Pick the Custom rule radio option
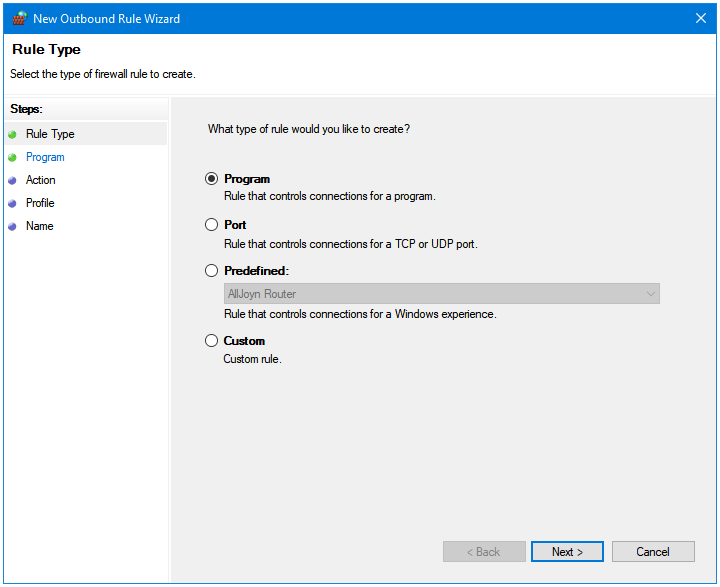Screen dimensions: 720x587 click(x=211, y=341)
